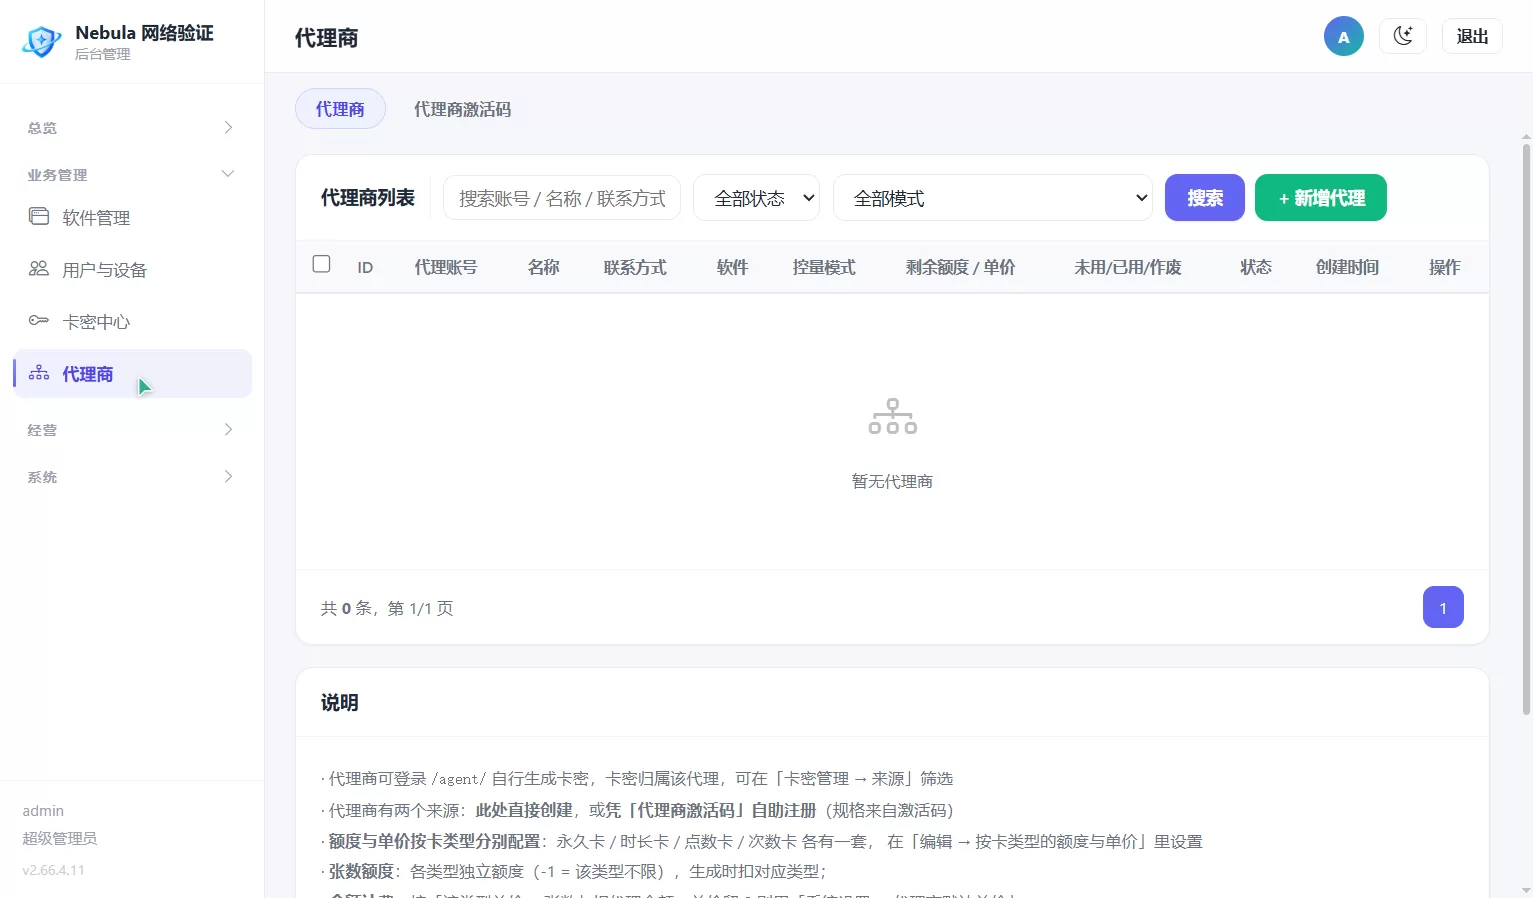The height and width of the screenshot is (898, 1533).
Task: Click the 代理账号 column header
Action: pyautogui.click(x=446, y=267)
